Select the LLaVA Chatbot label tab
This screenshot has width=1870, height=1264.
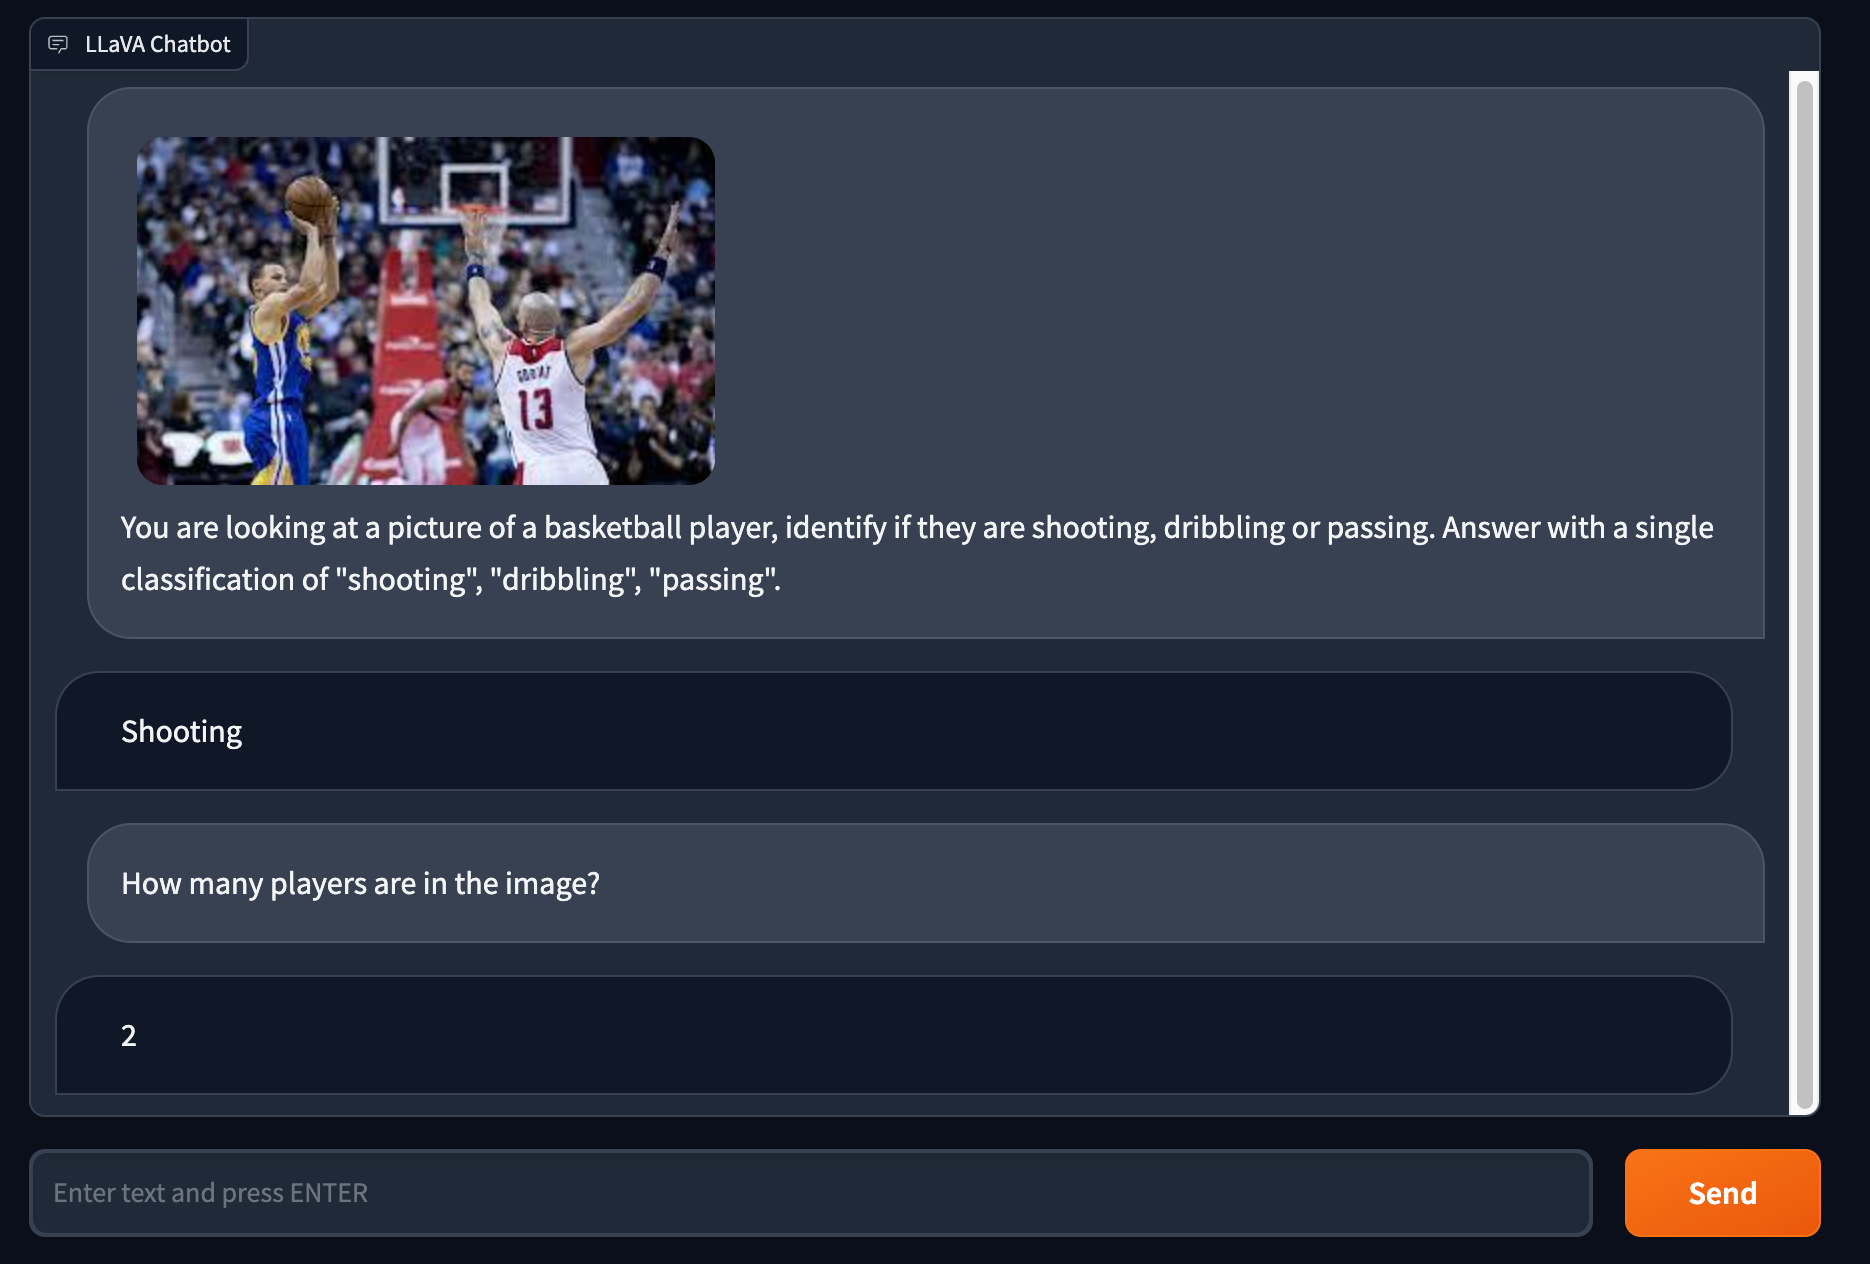[139, 44]
